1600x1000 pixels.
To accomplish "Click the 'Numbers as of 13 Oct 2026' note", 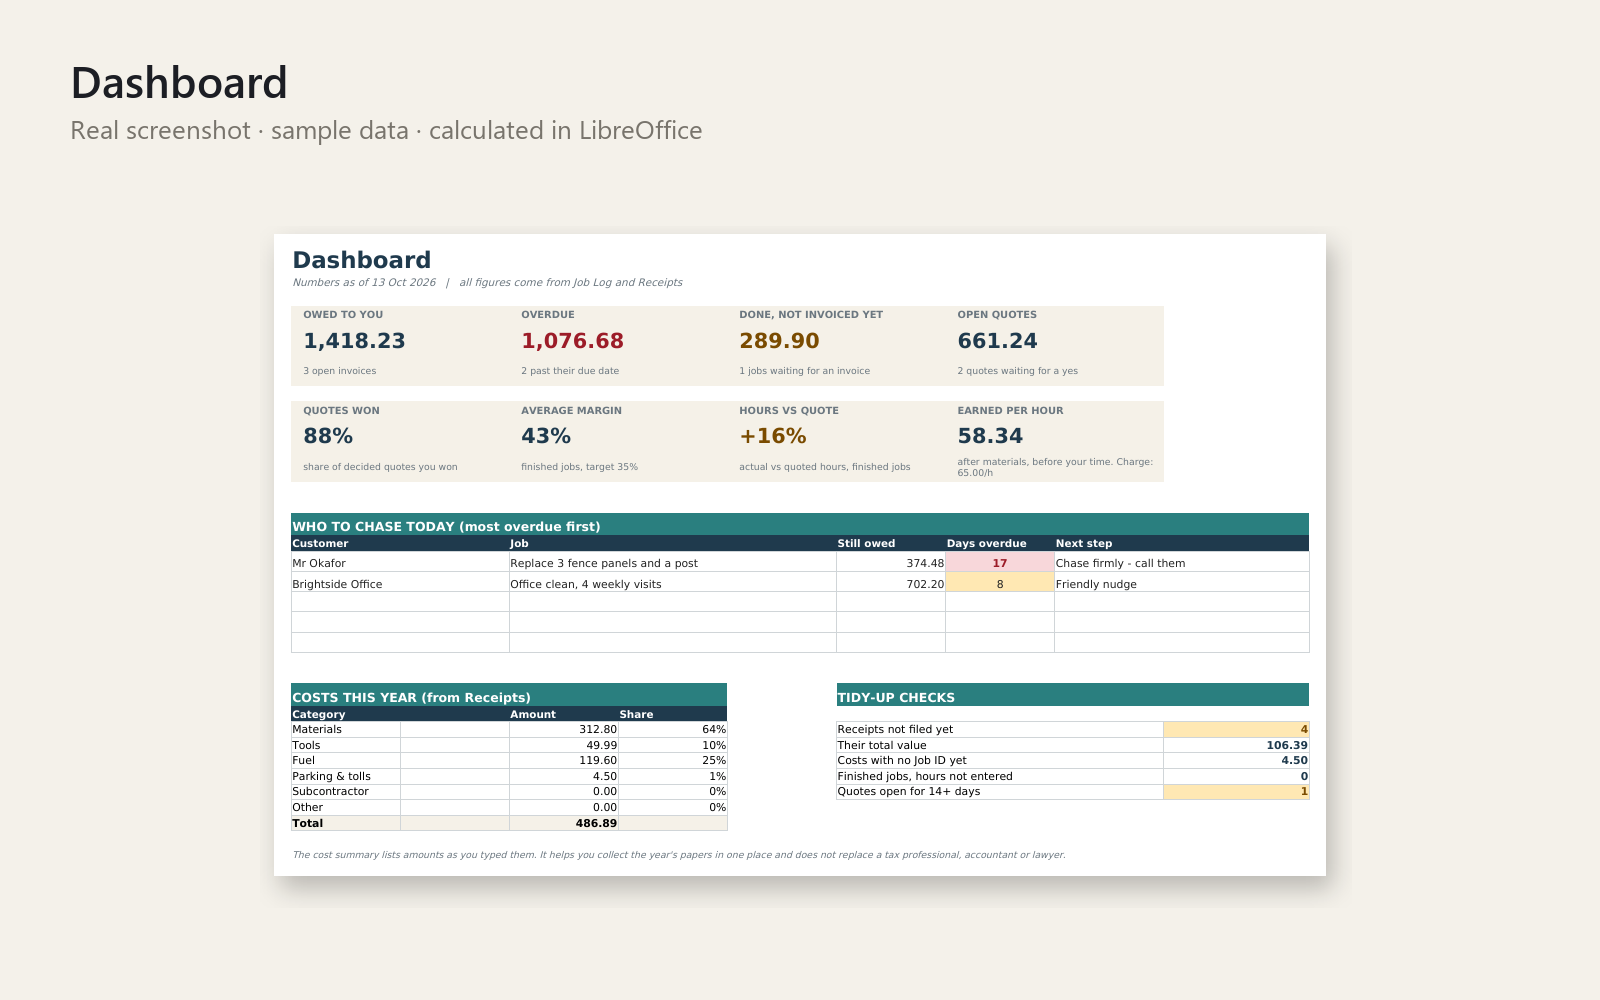I will (x=364, y=282).
